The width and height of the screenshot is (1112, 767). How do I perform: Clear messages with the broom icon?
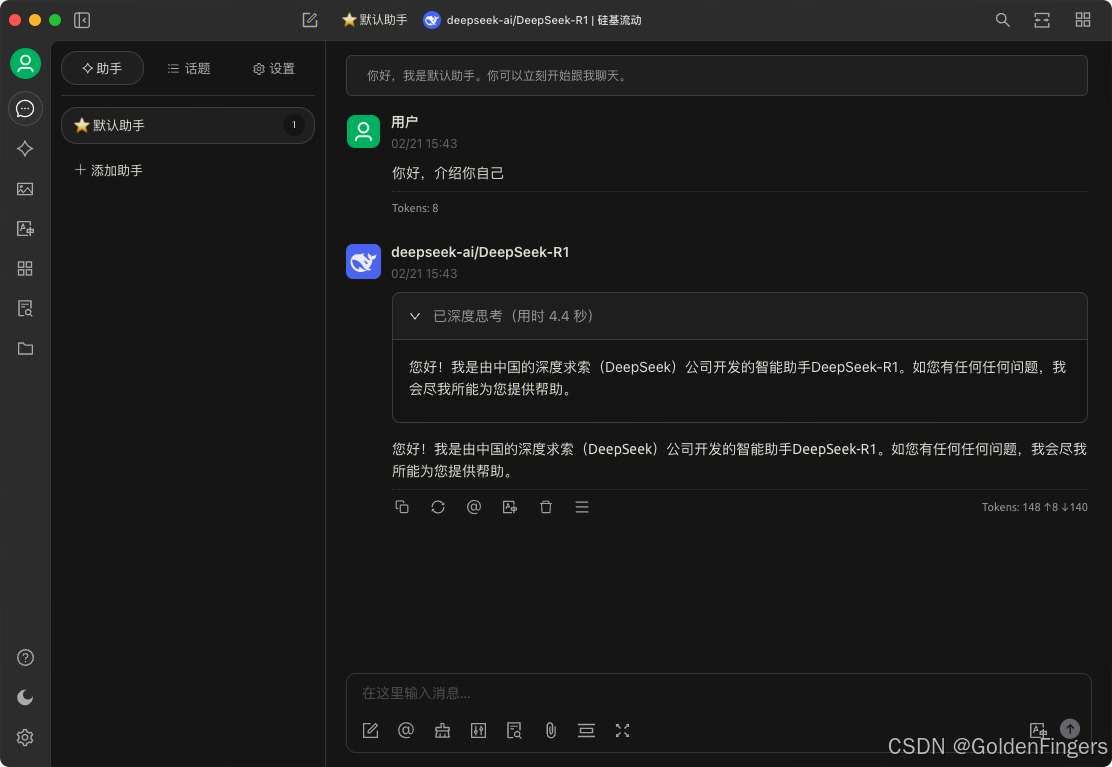[442, 730]
